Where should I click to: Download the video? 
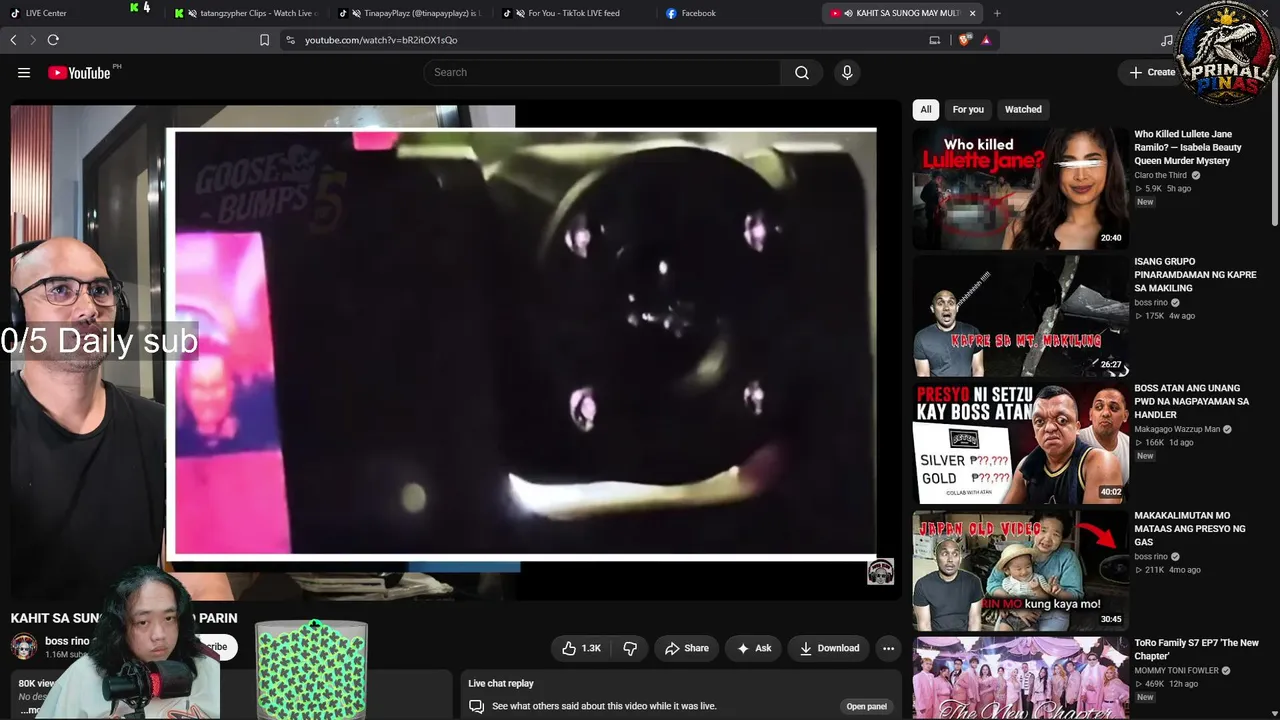[829, 648]
